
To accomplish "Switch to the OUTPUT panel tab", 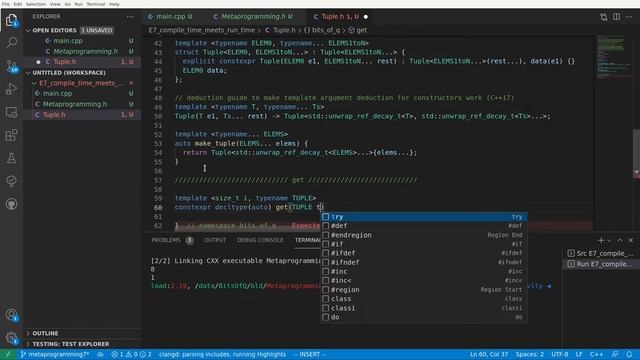I will point(215,240).
